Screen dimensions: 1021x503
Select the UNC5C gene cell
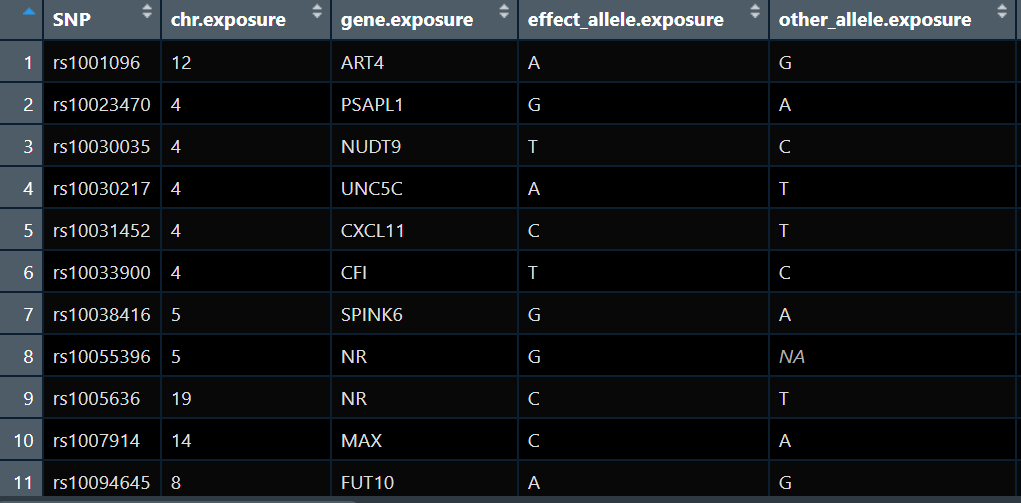(425, 188)
